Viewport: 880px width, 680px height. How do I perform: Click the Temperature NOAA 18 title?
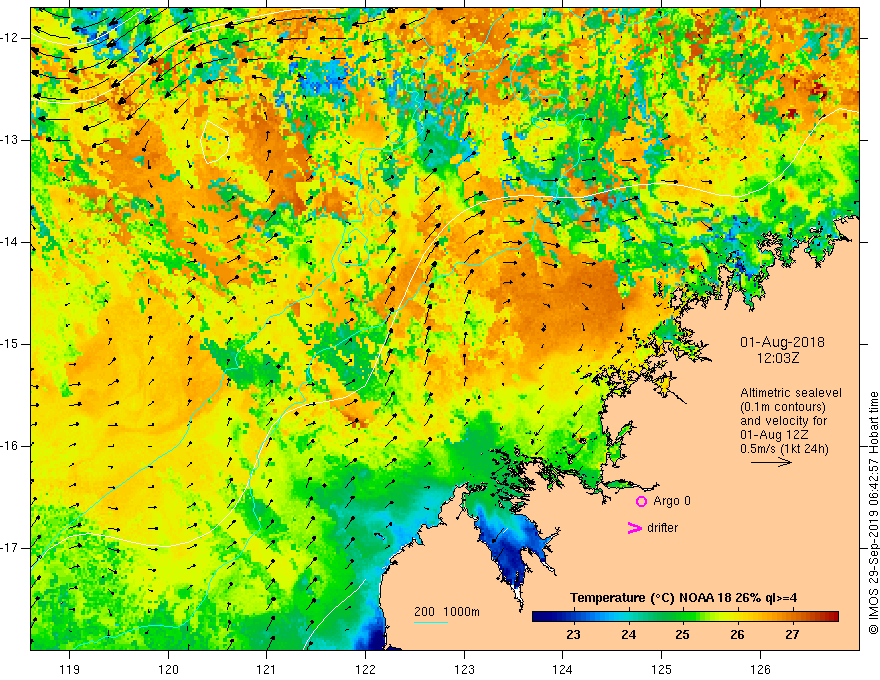coord(684,598)
